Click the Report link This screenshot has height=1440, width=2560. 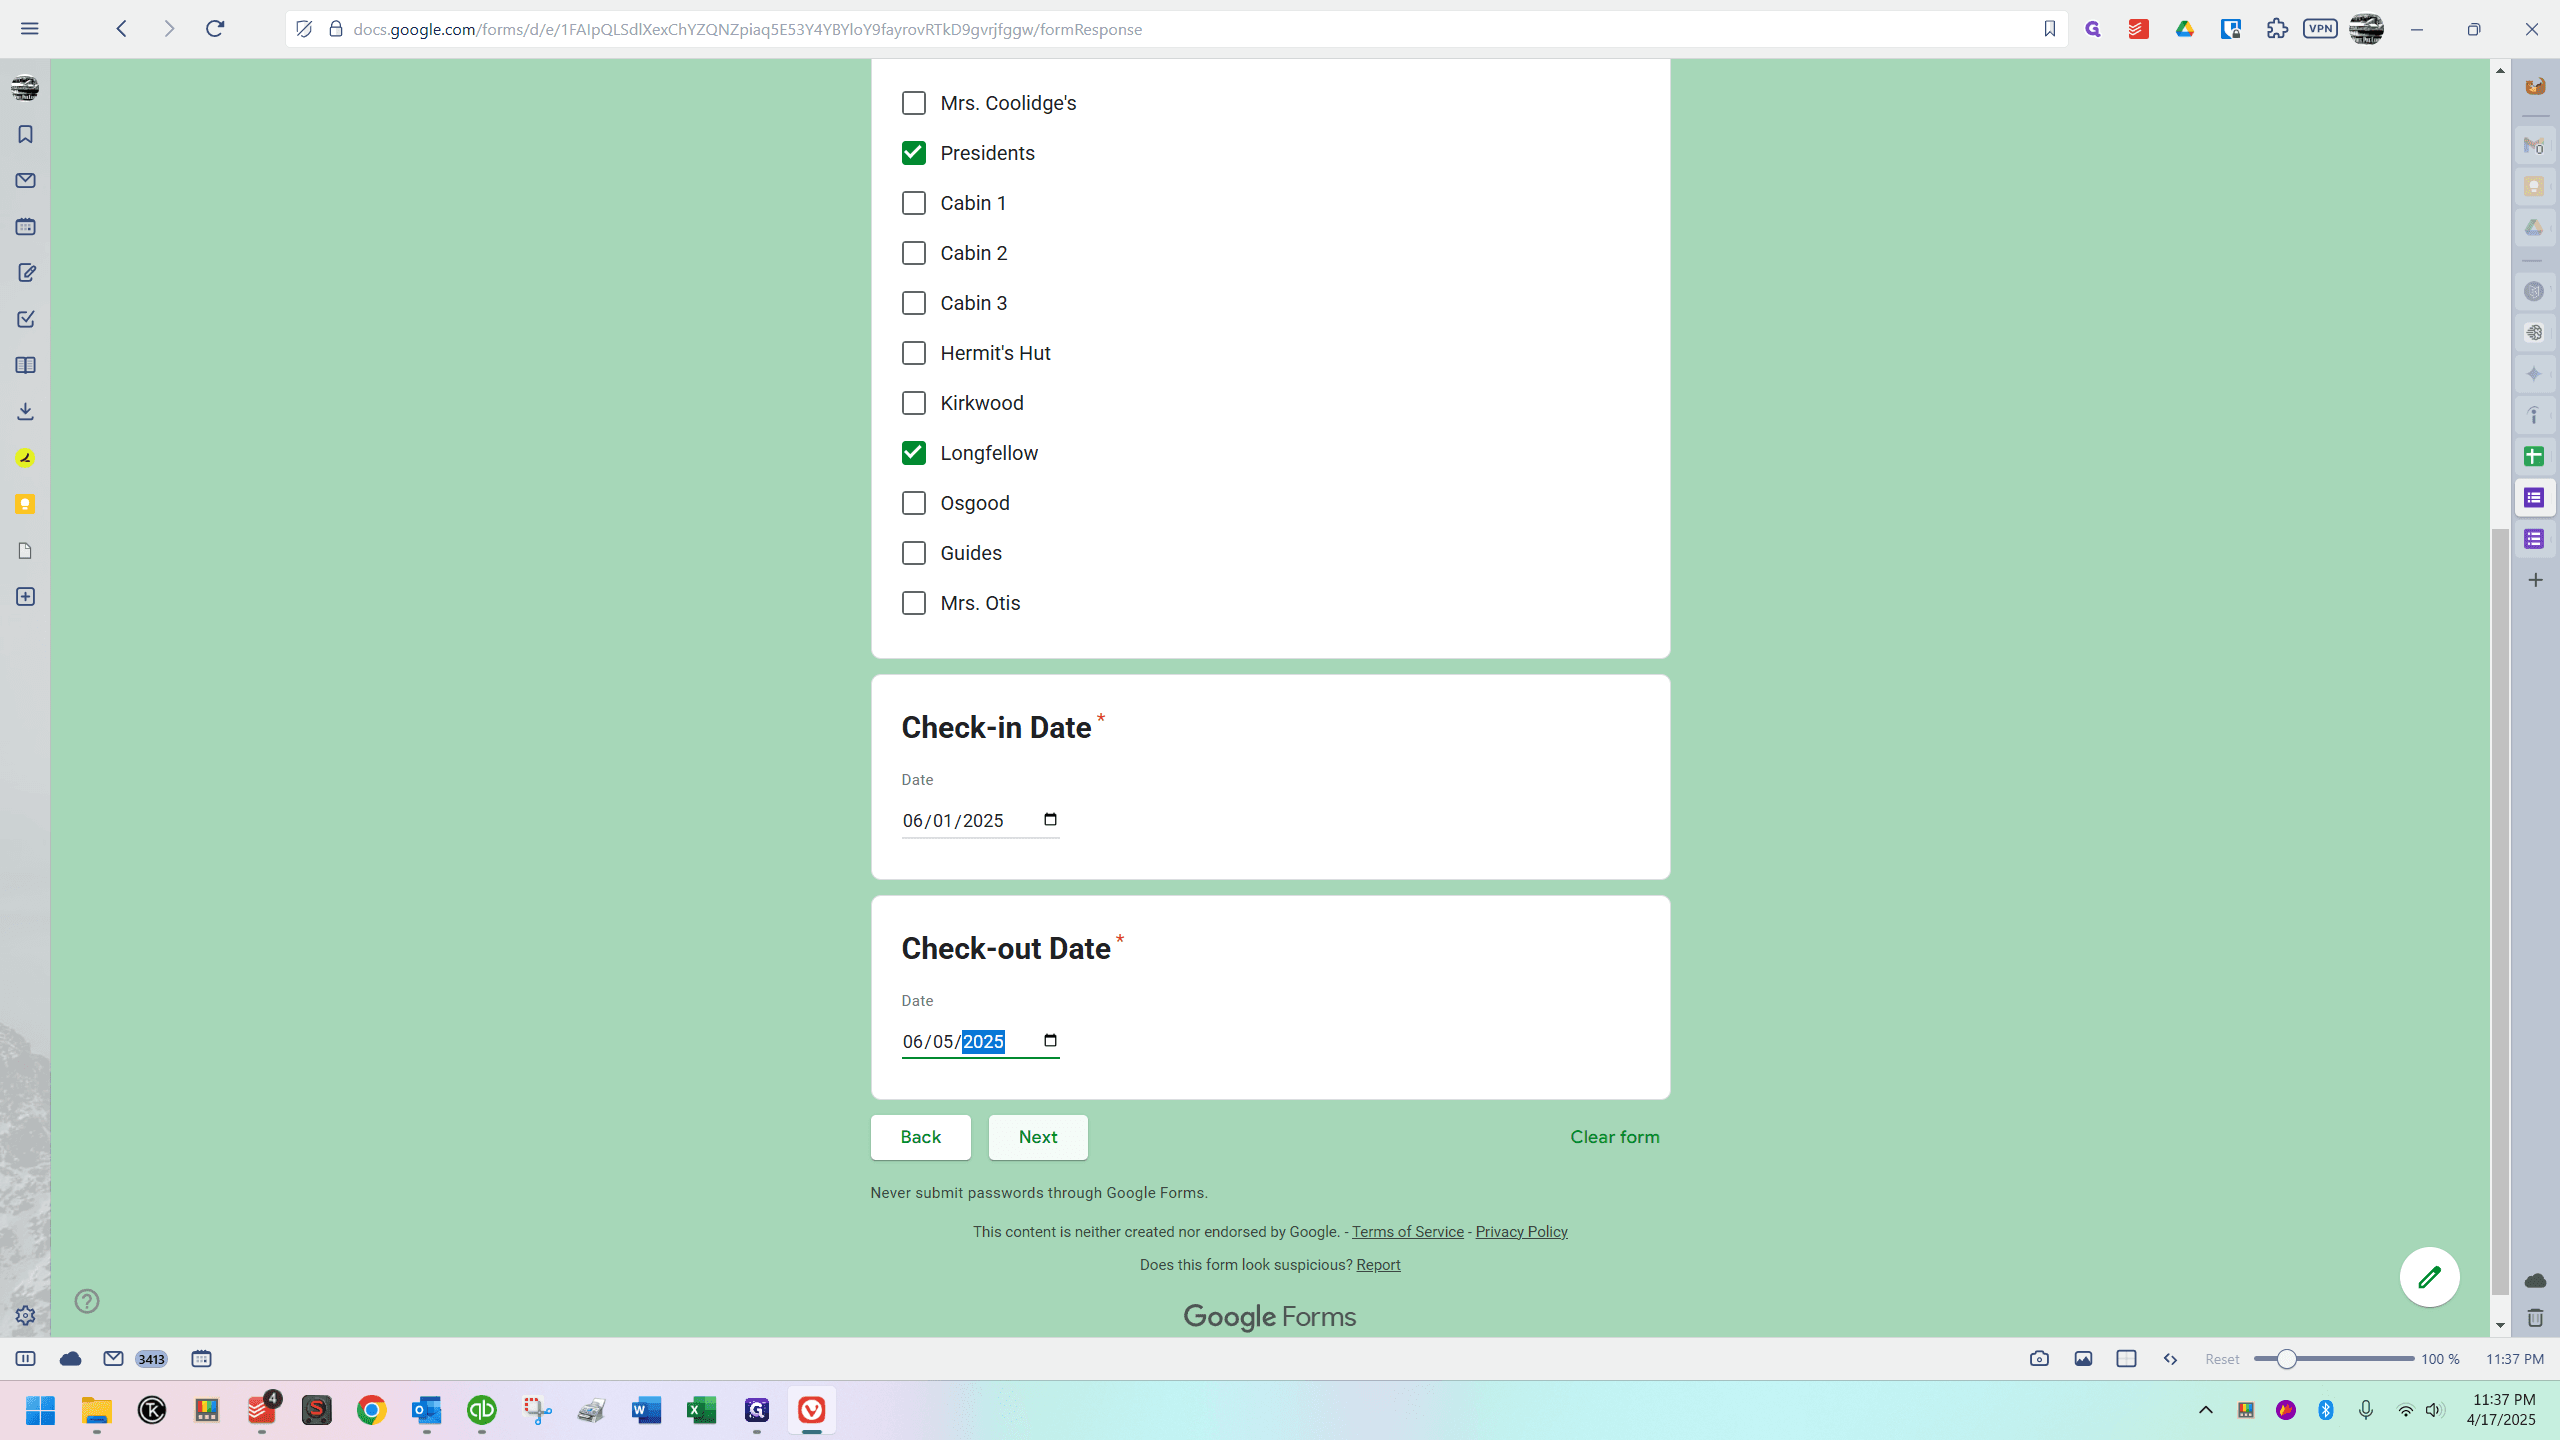1378,1265
